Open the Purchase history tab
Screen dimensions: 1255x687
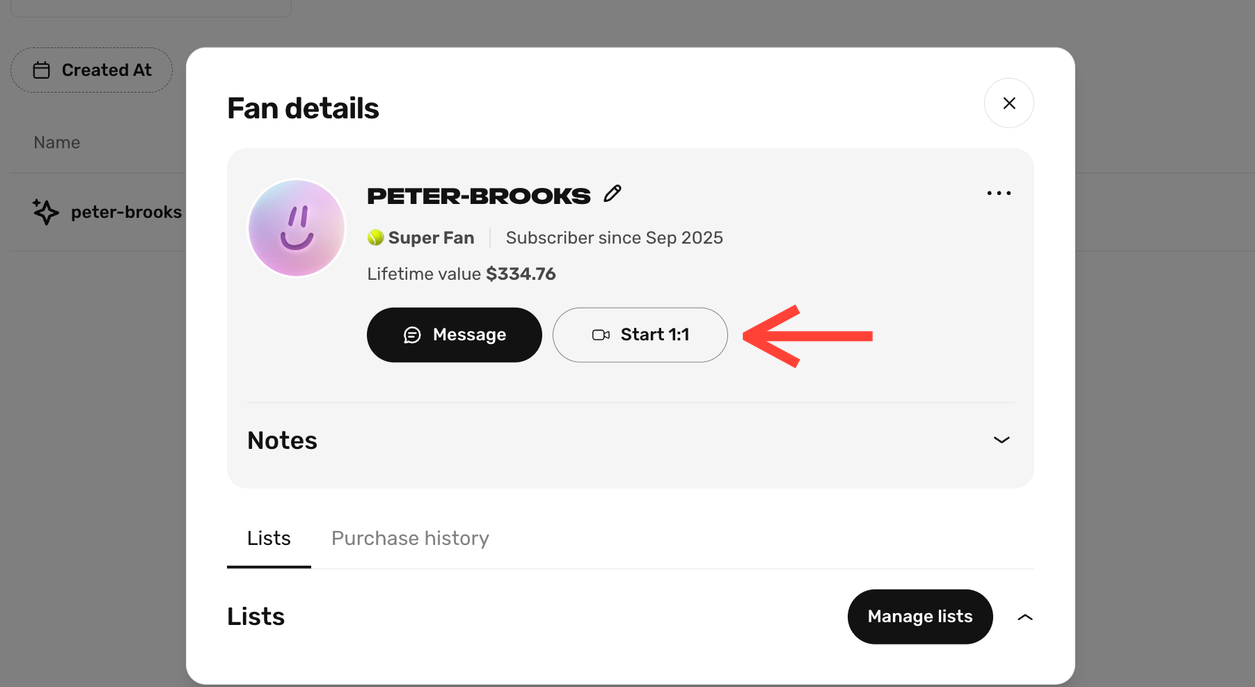pos(410,538)
